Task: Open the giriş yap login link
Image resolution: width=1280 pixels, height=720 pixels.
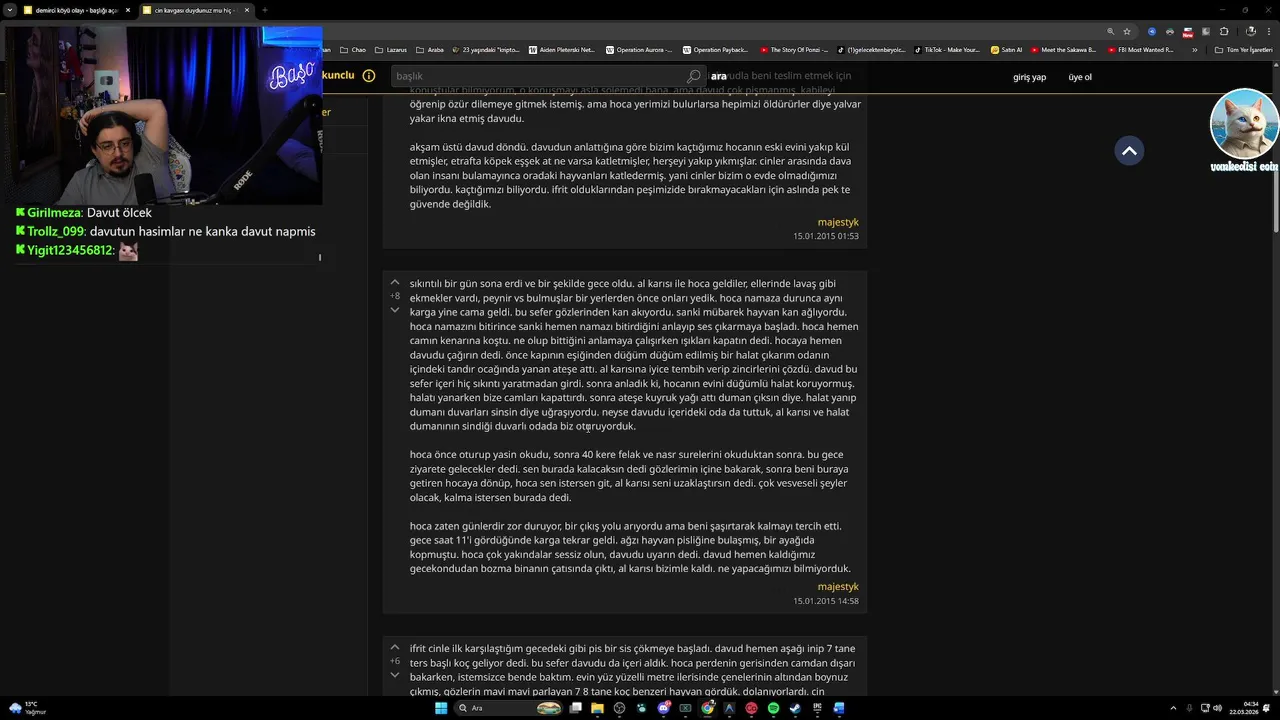Action: [x=1029, y=77]
